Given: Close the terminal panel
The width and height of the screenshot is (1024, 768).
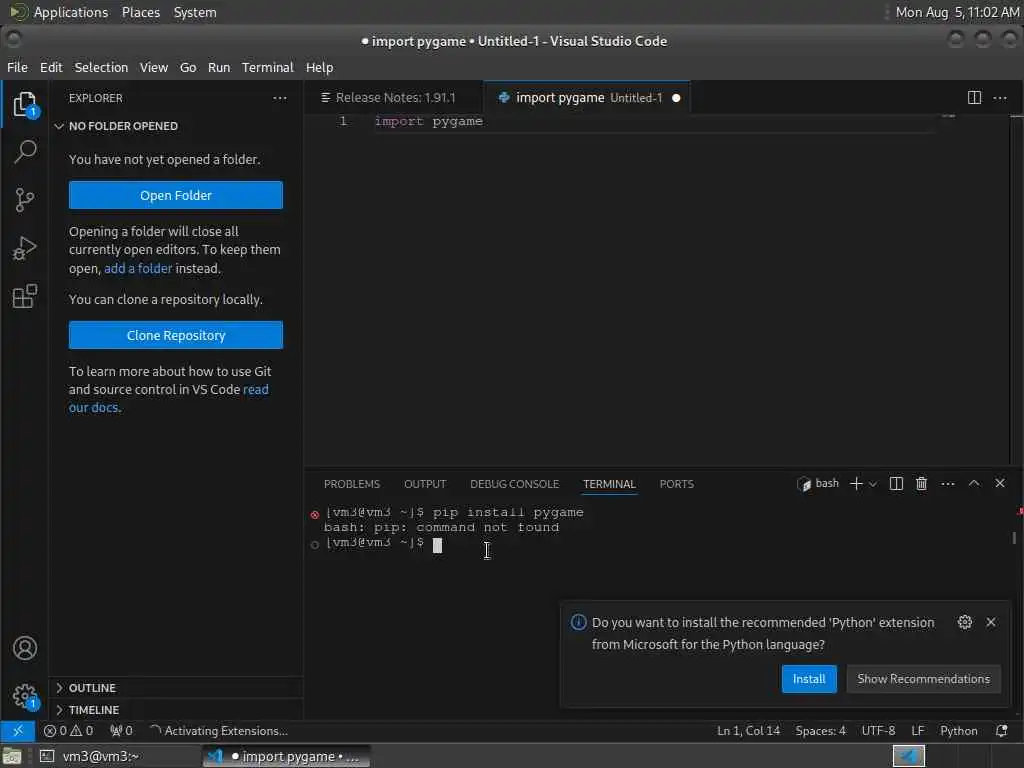Looking at the screenshot, I should [1000, 483].
